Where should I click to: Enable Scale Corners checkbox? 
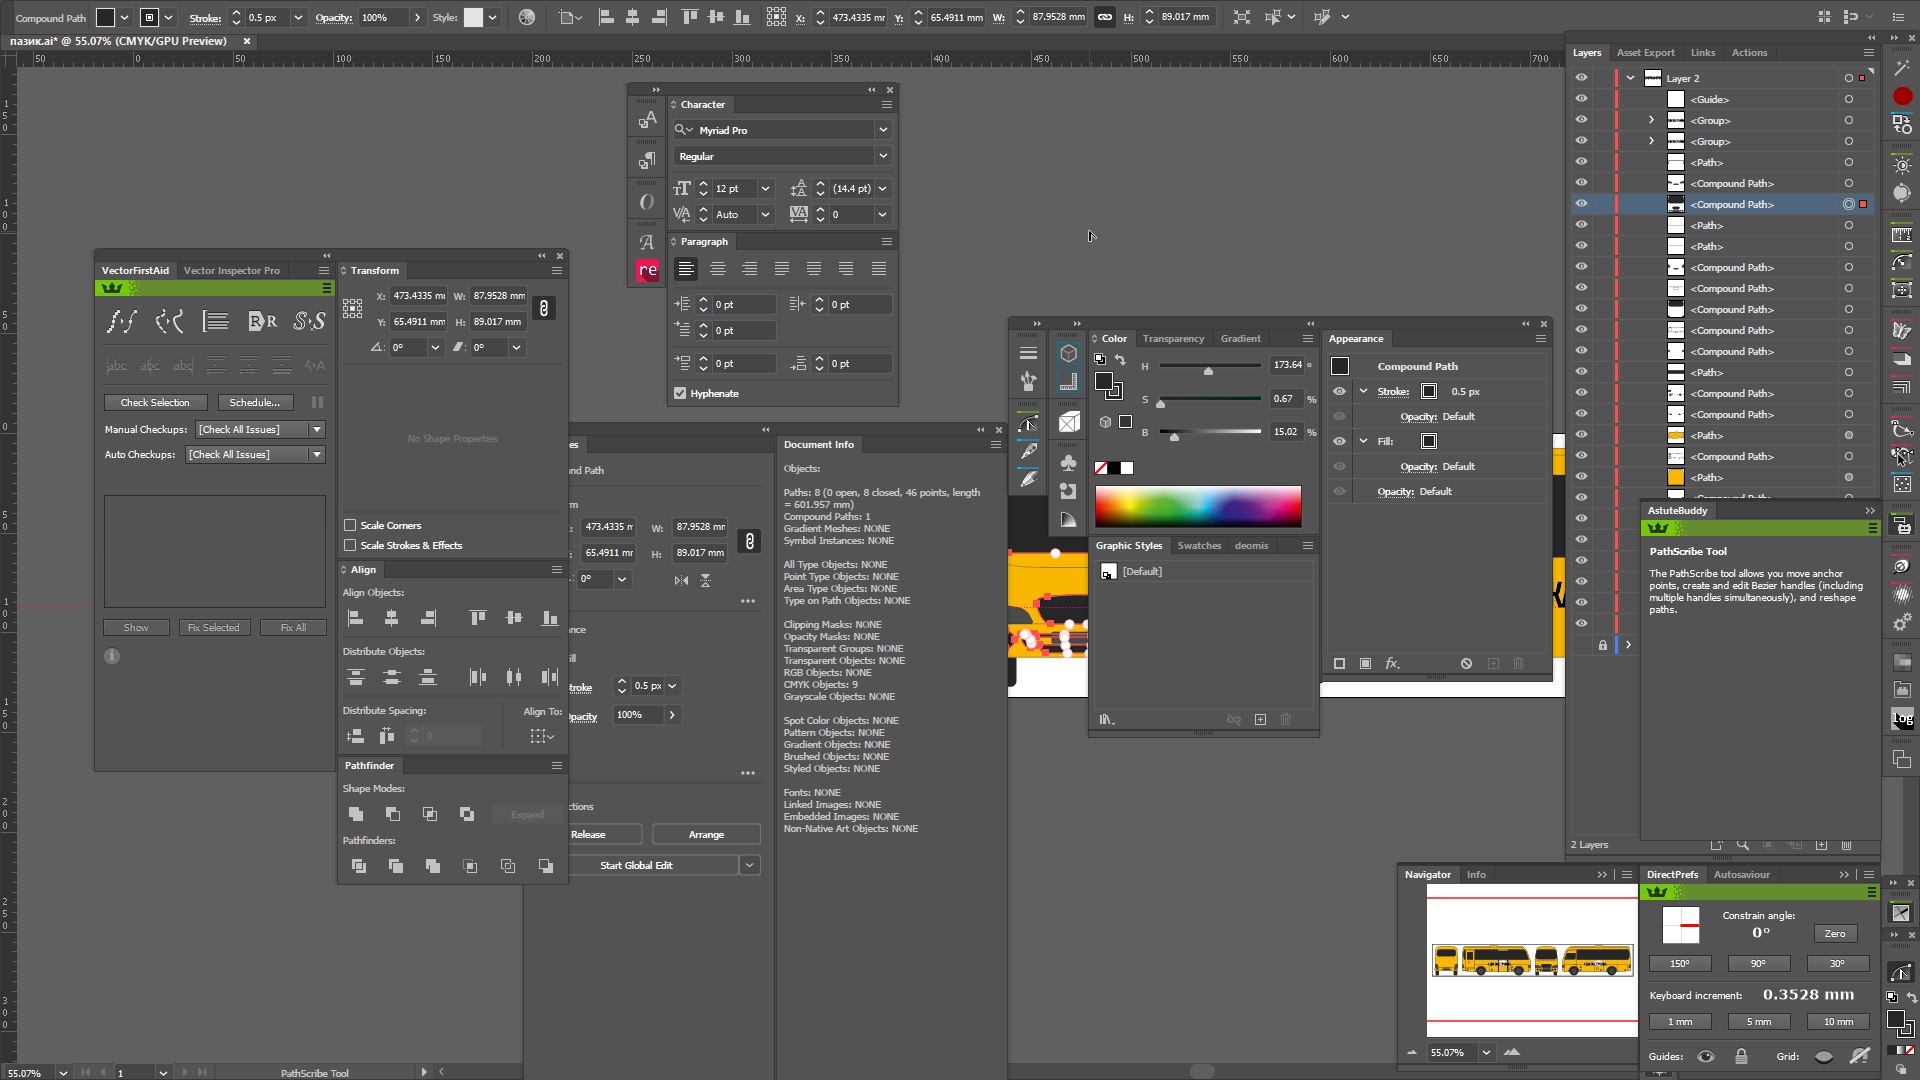[x=350, y=525]
